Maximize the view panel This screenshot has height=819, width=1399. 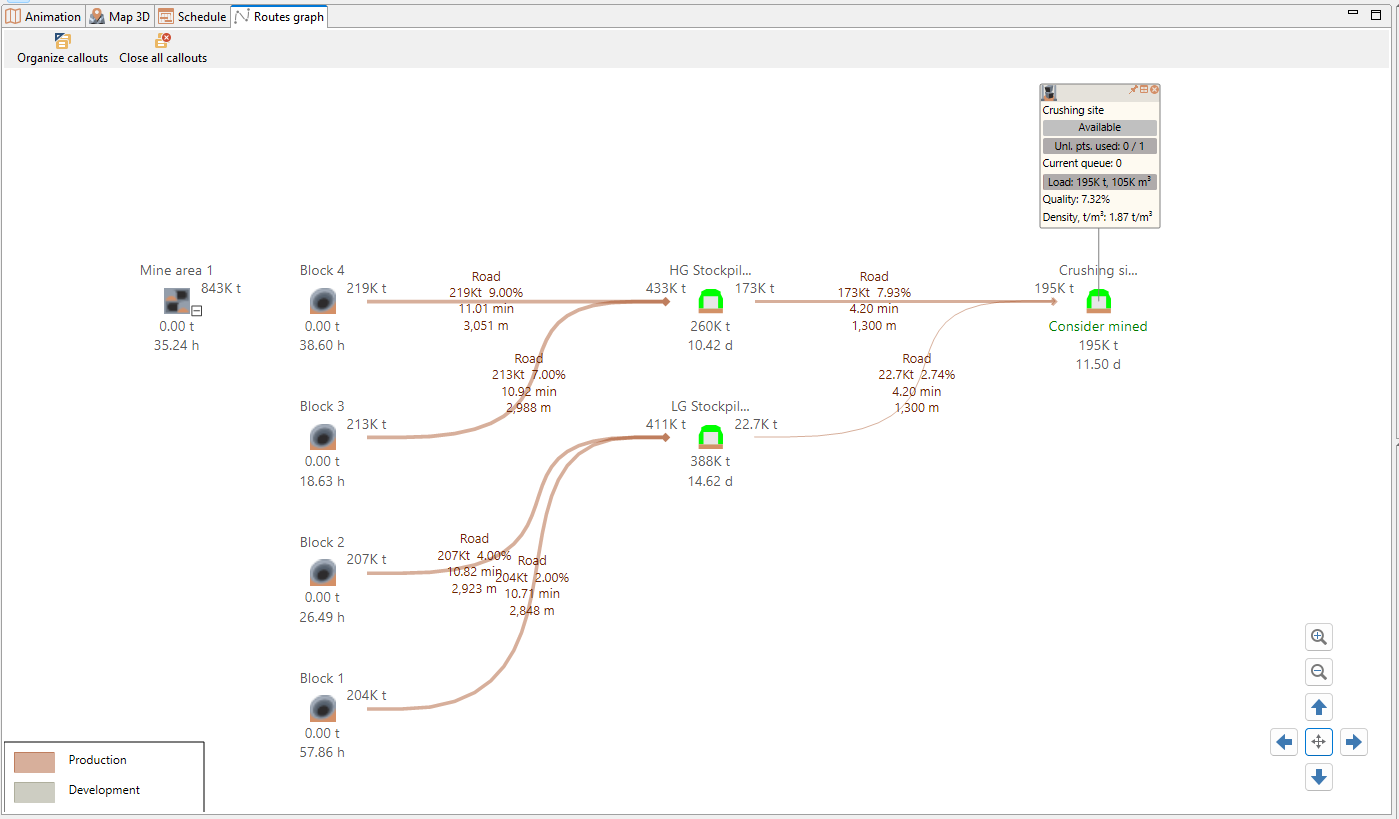point(1375,14)
